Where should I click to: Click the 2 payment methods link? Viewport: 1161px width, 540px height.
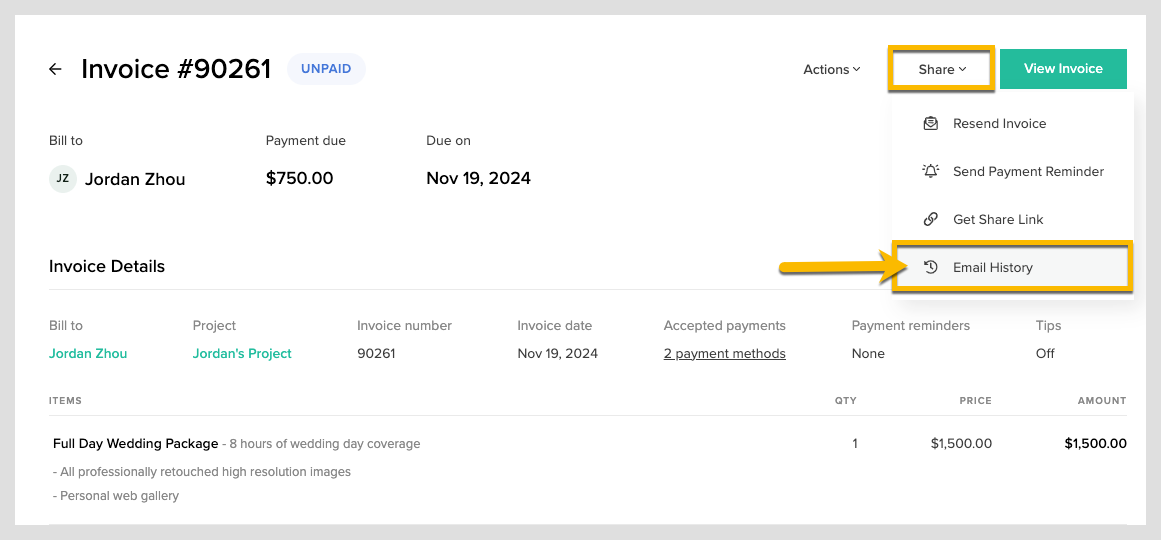[724, 353]
